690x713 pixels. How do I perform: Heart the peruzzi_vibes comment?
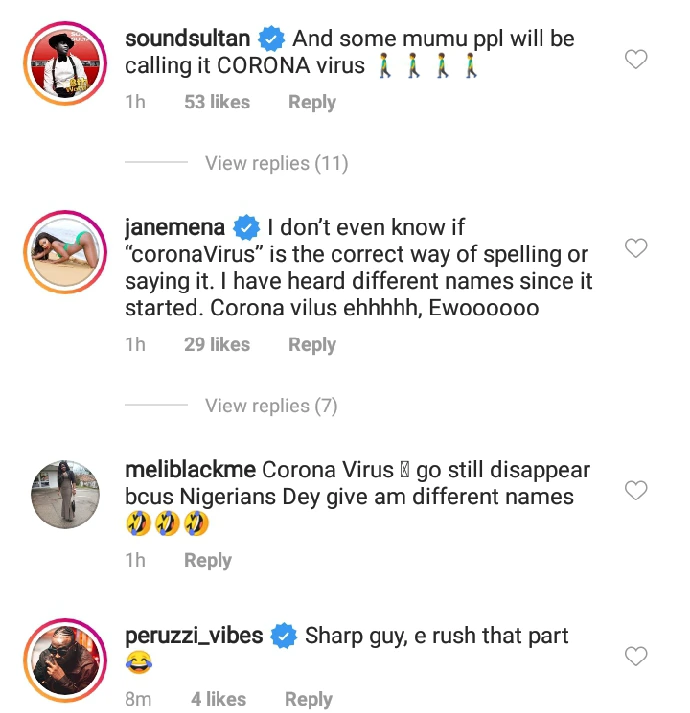(x=636, y=656)
